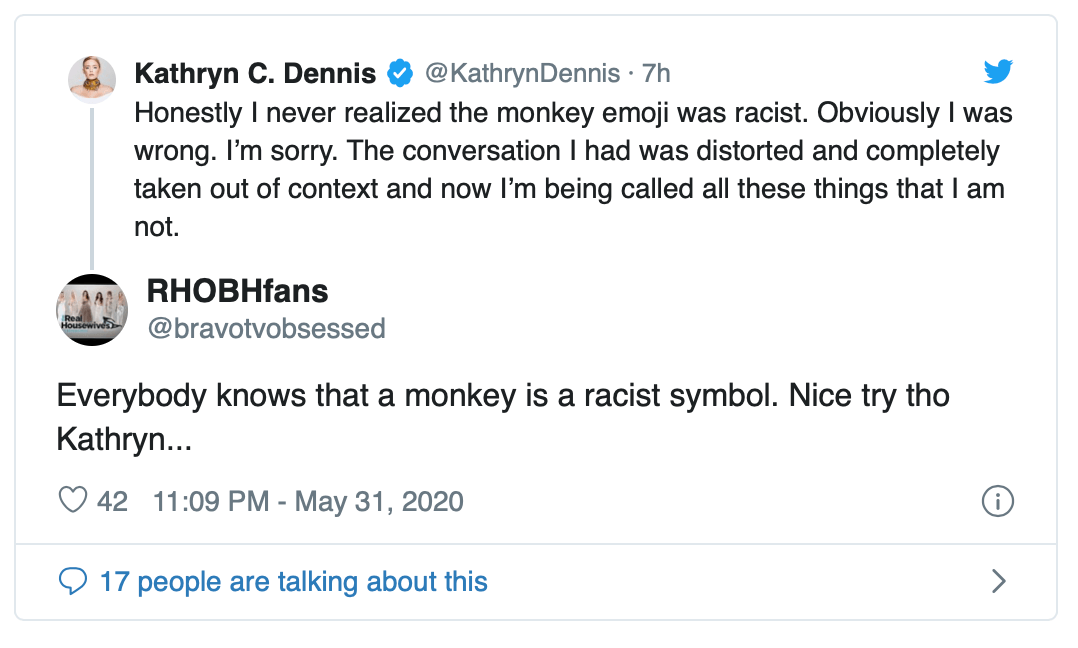
Task: Click the Kathryn C. Dennis display name
Action: pos(255,73)
